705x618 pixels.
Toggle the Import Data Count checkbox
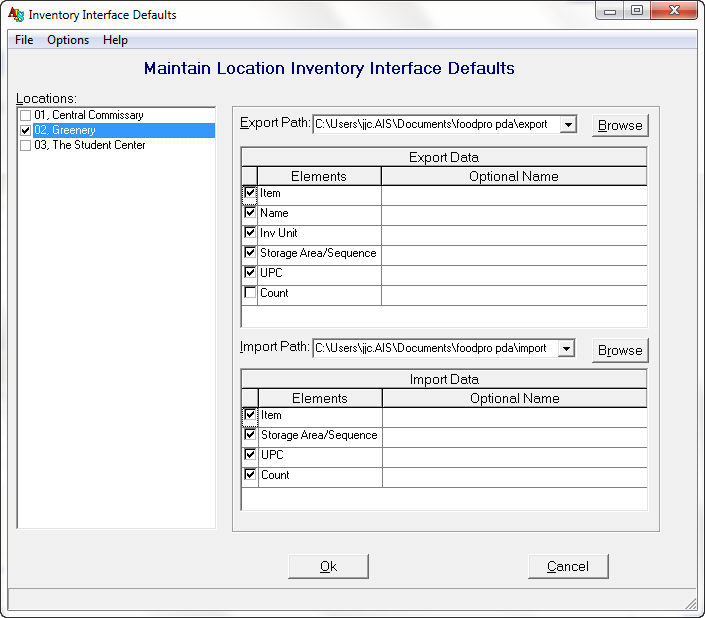pos(250,474)
